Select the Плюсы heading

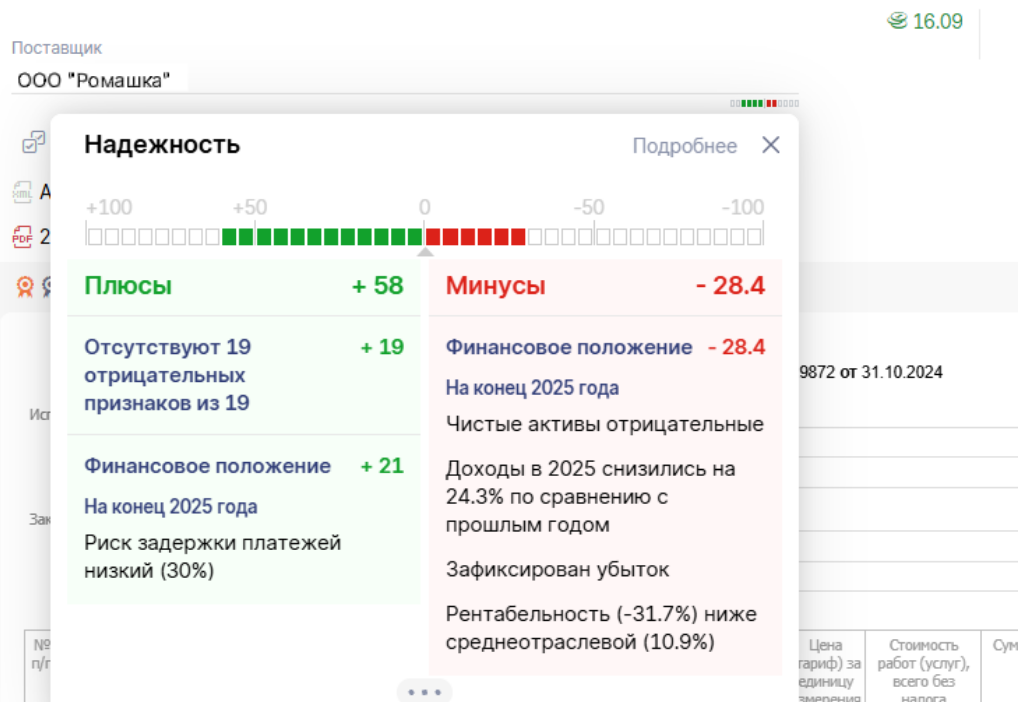(128, 286)
